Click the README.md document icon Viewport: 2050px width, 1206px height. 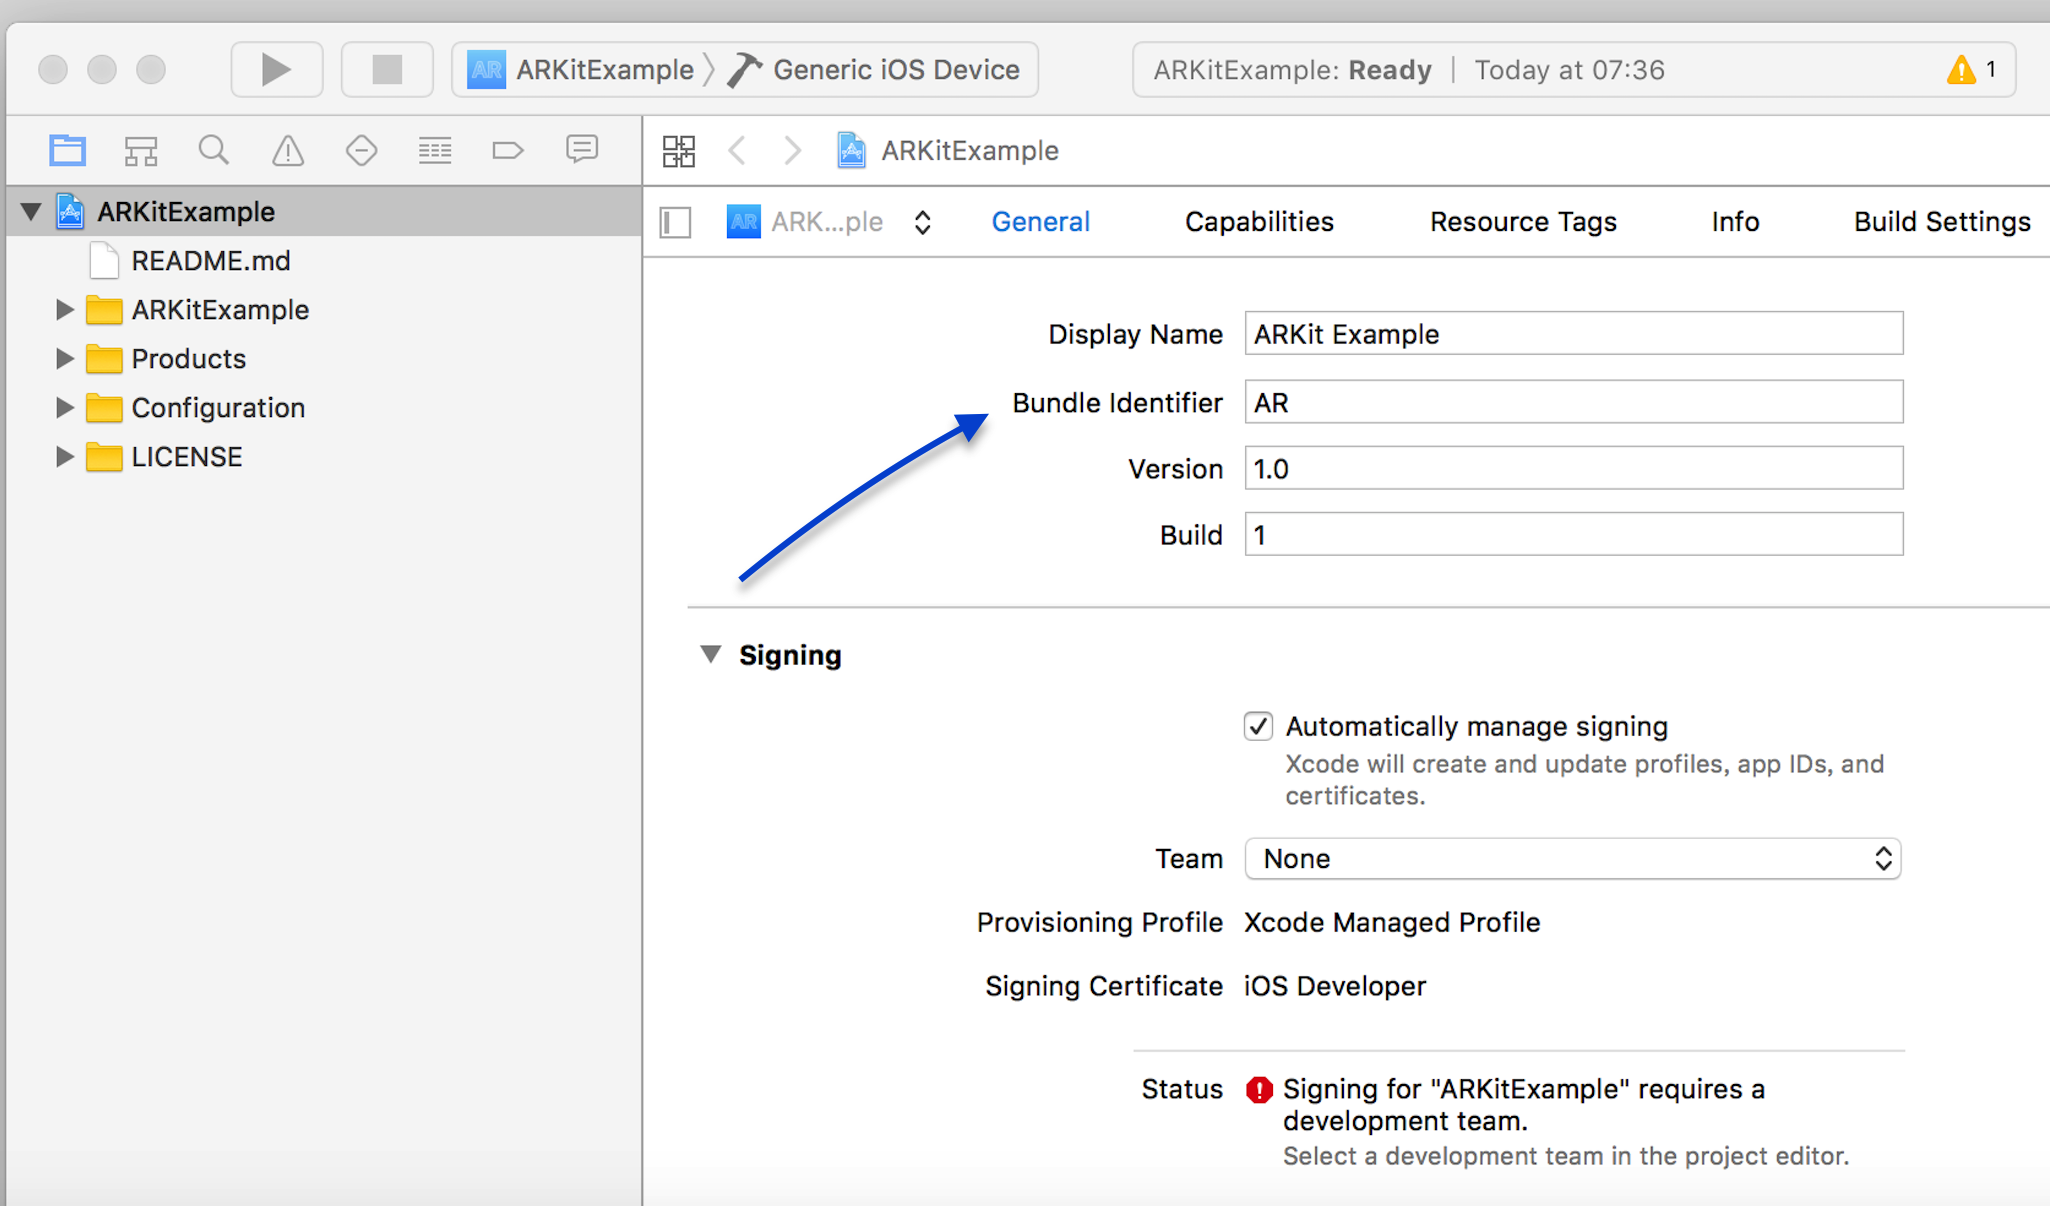point(104,261)
